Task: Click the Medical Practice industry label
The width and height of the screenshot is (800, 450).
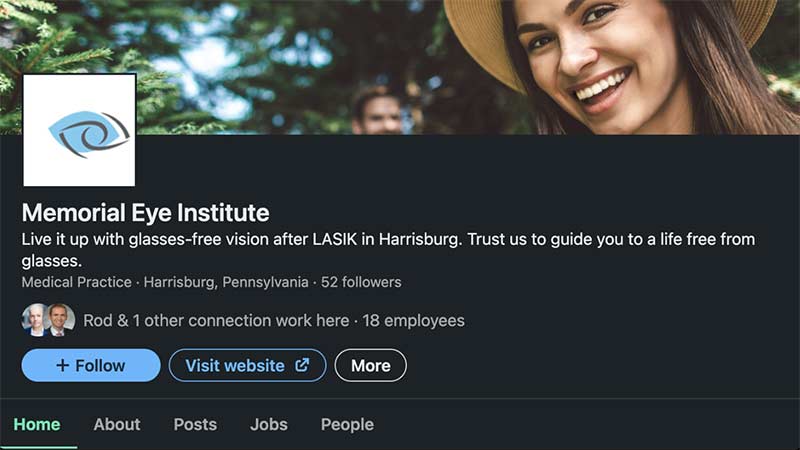Action: (x=76, y=282)
